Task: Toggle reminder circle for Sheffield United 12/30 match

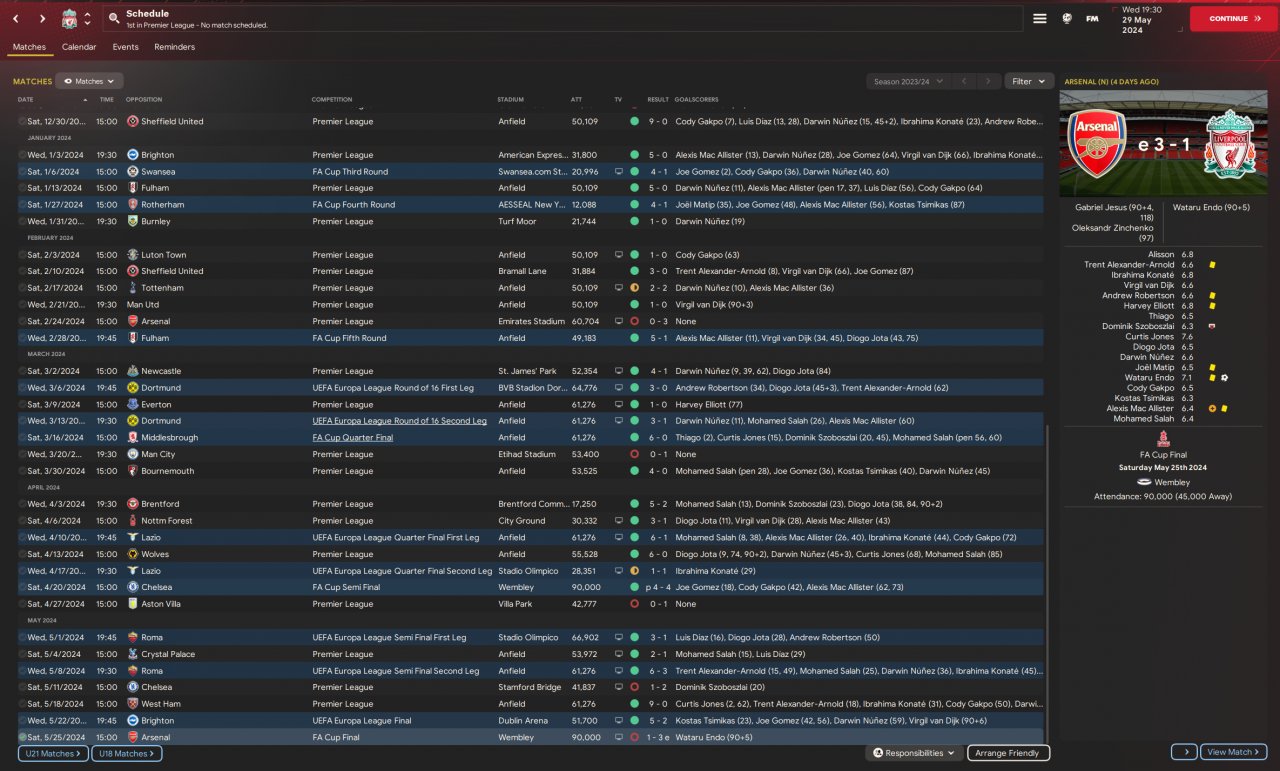Action: tap(22, 121)
